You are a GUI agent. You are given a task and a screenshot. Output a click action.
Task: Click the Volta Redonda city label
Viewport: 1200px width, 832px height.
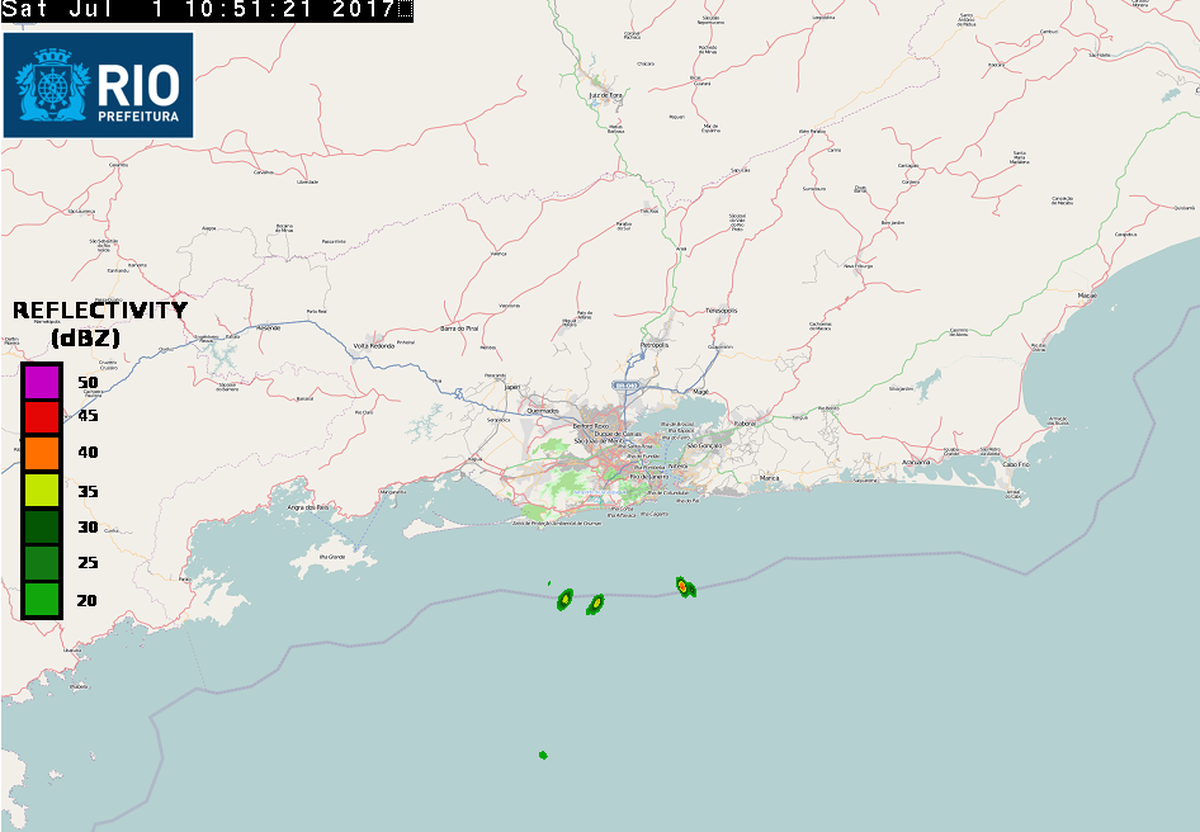[374, 346]
